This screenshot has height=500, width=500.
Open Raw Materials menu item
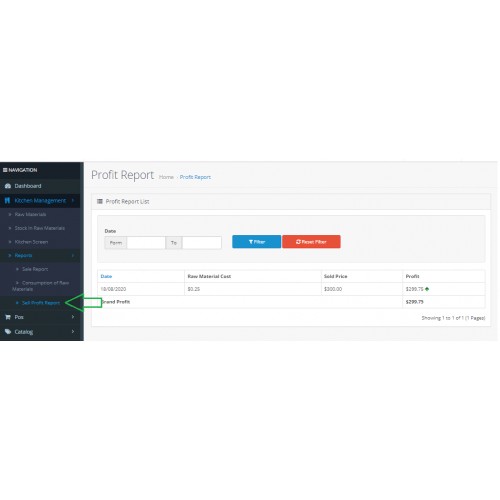pos(30,214)
